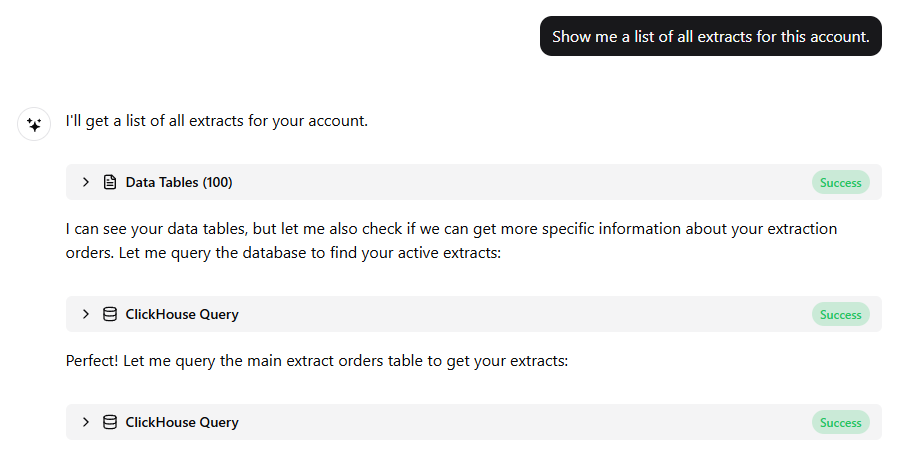Click the sparkle assistant avatar icon
This screenshot has width=917, height=457.
[x=34, y=124]
